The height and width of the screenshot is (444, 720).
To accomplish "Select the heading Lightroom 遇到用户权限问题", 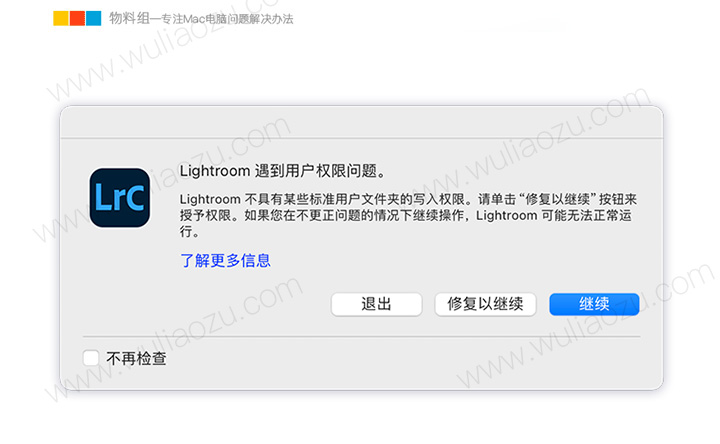I will [x=282, y=171].
